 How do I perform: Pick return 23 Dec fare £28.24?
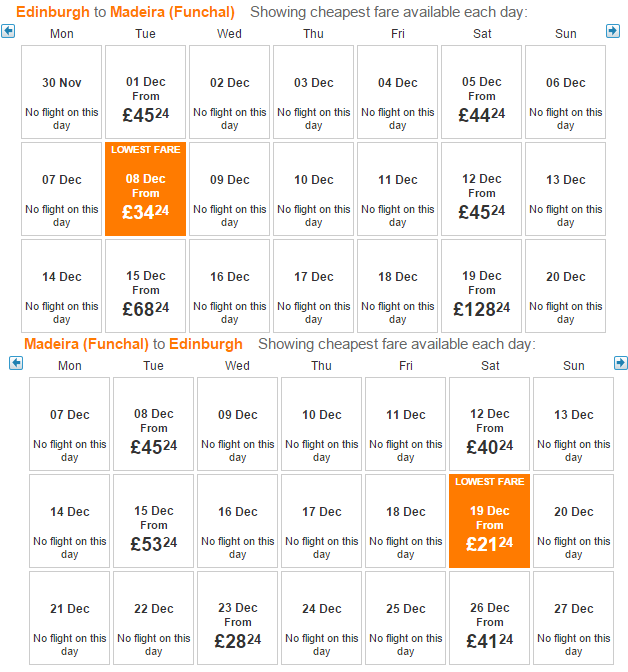point(237,618)
